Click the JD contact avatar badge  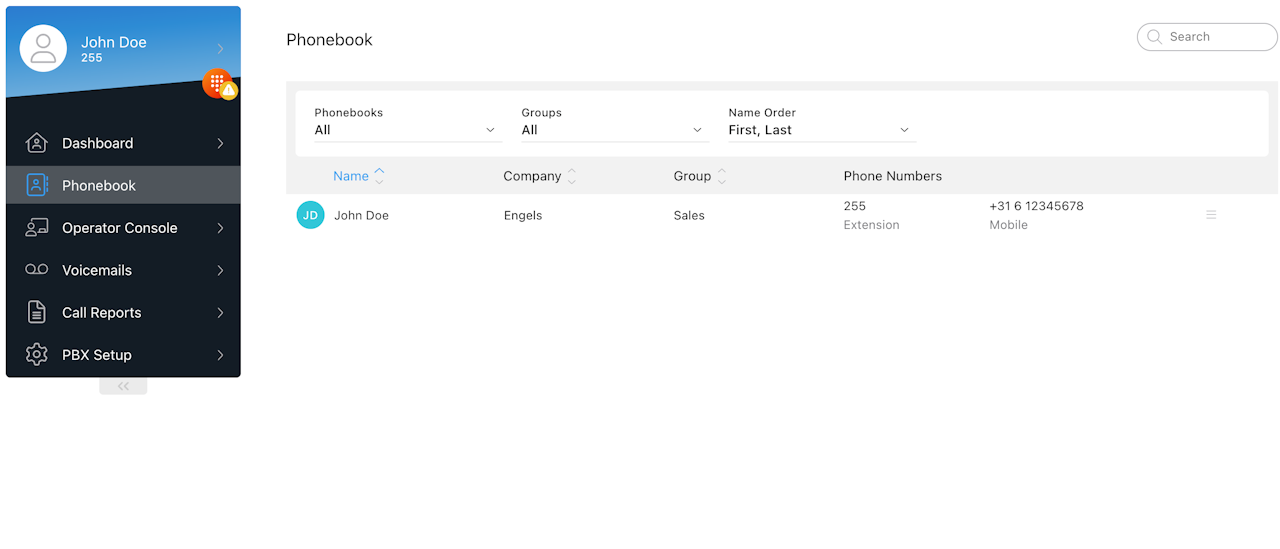tap(310, 215)
